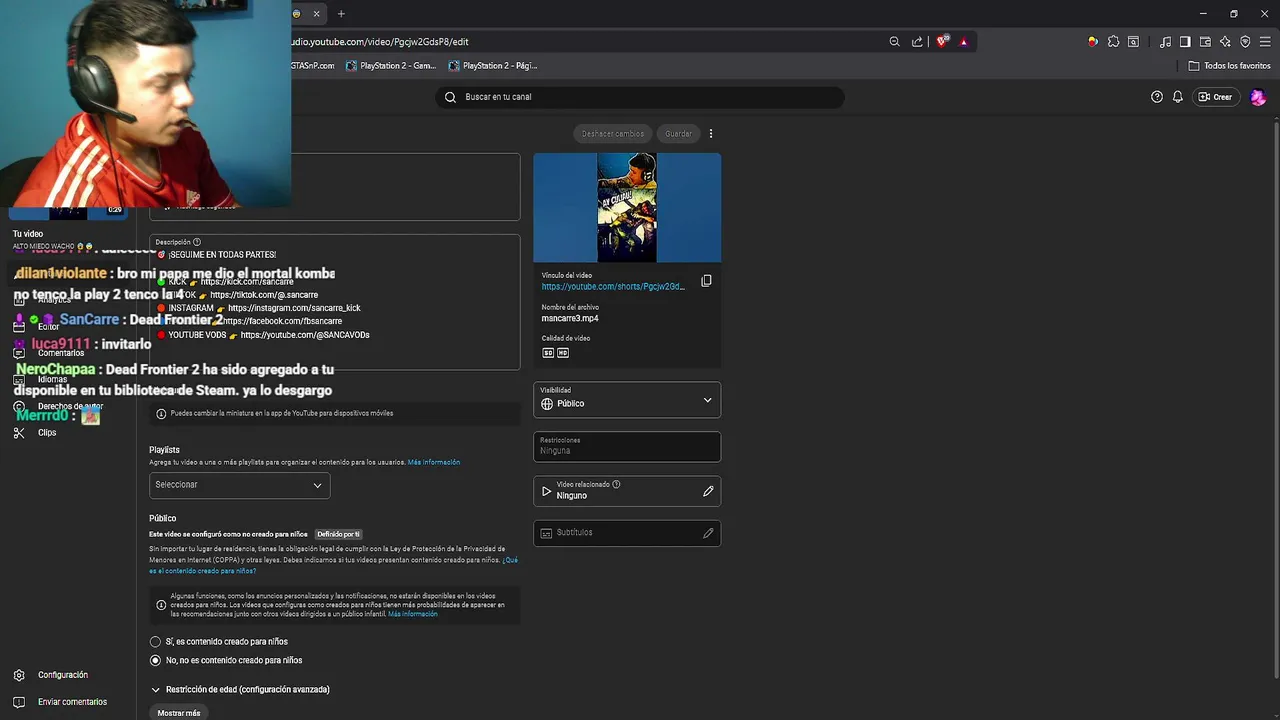Open 'PlayStation 2 - Gam...' bookmark
1280x720 pixels.
coord(391,66)
